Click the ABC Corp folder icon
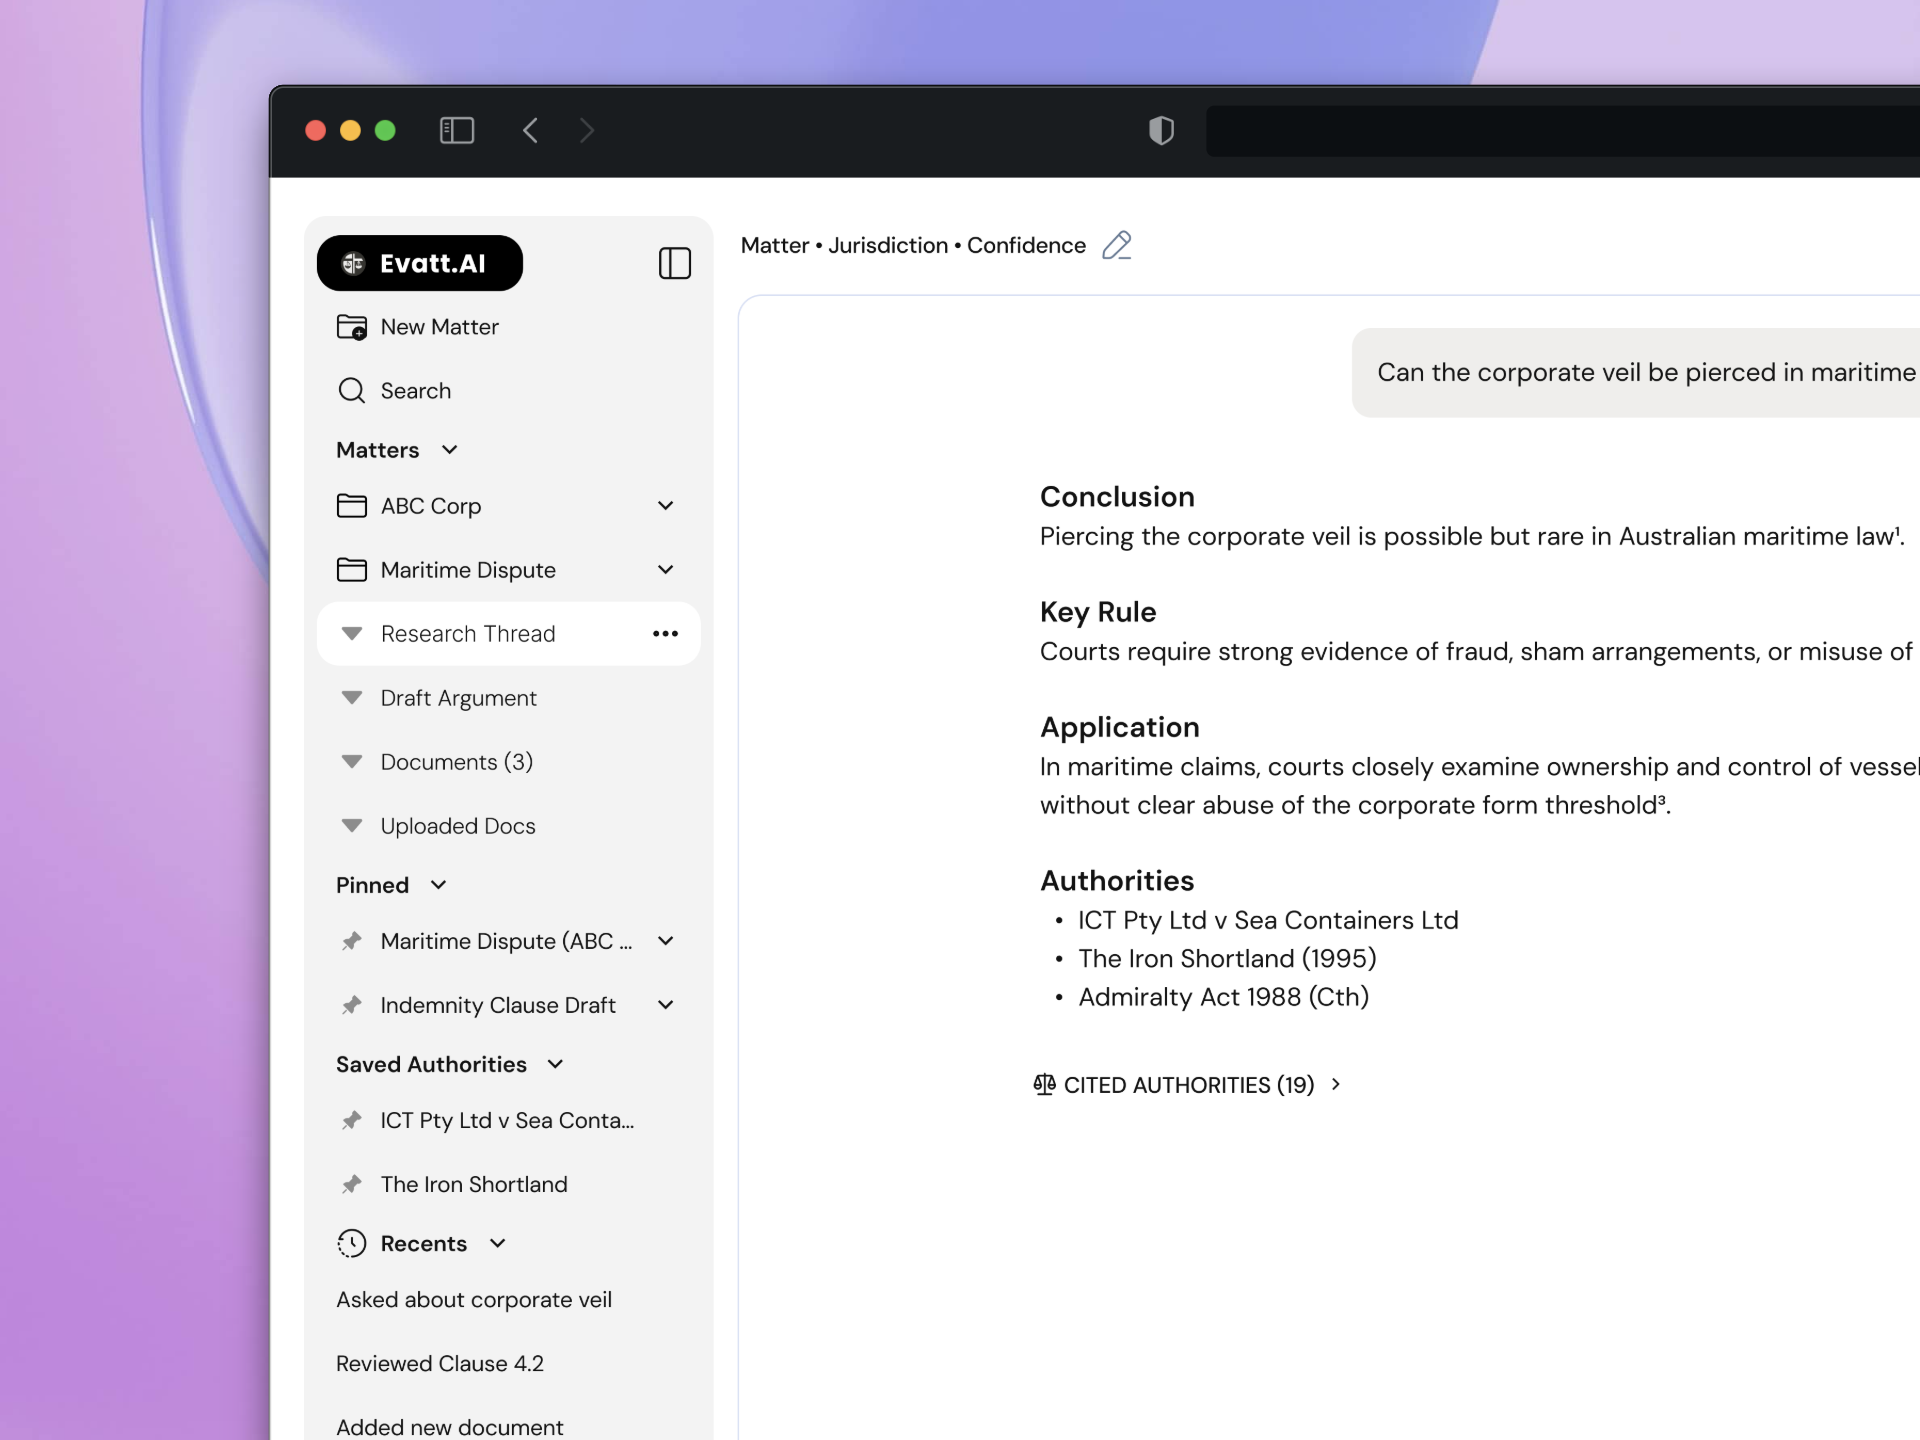Screen dimensions: 1920x1440 click(351, 506)
